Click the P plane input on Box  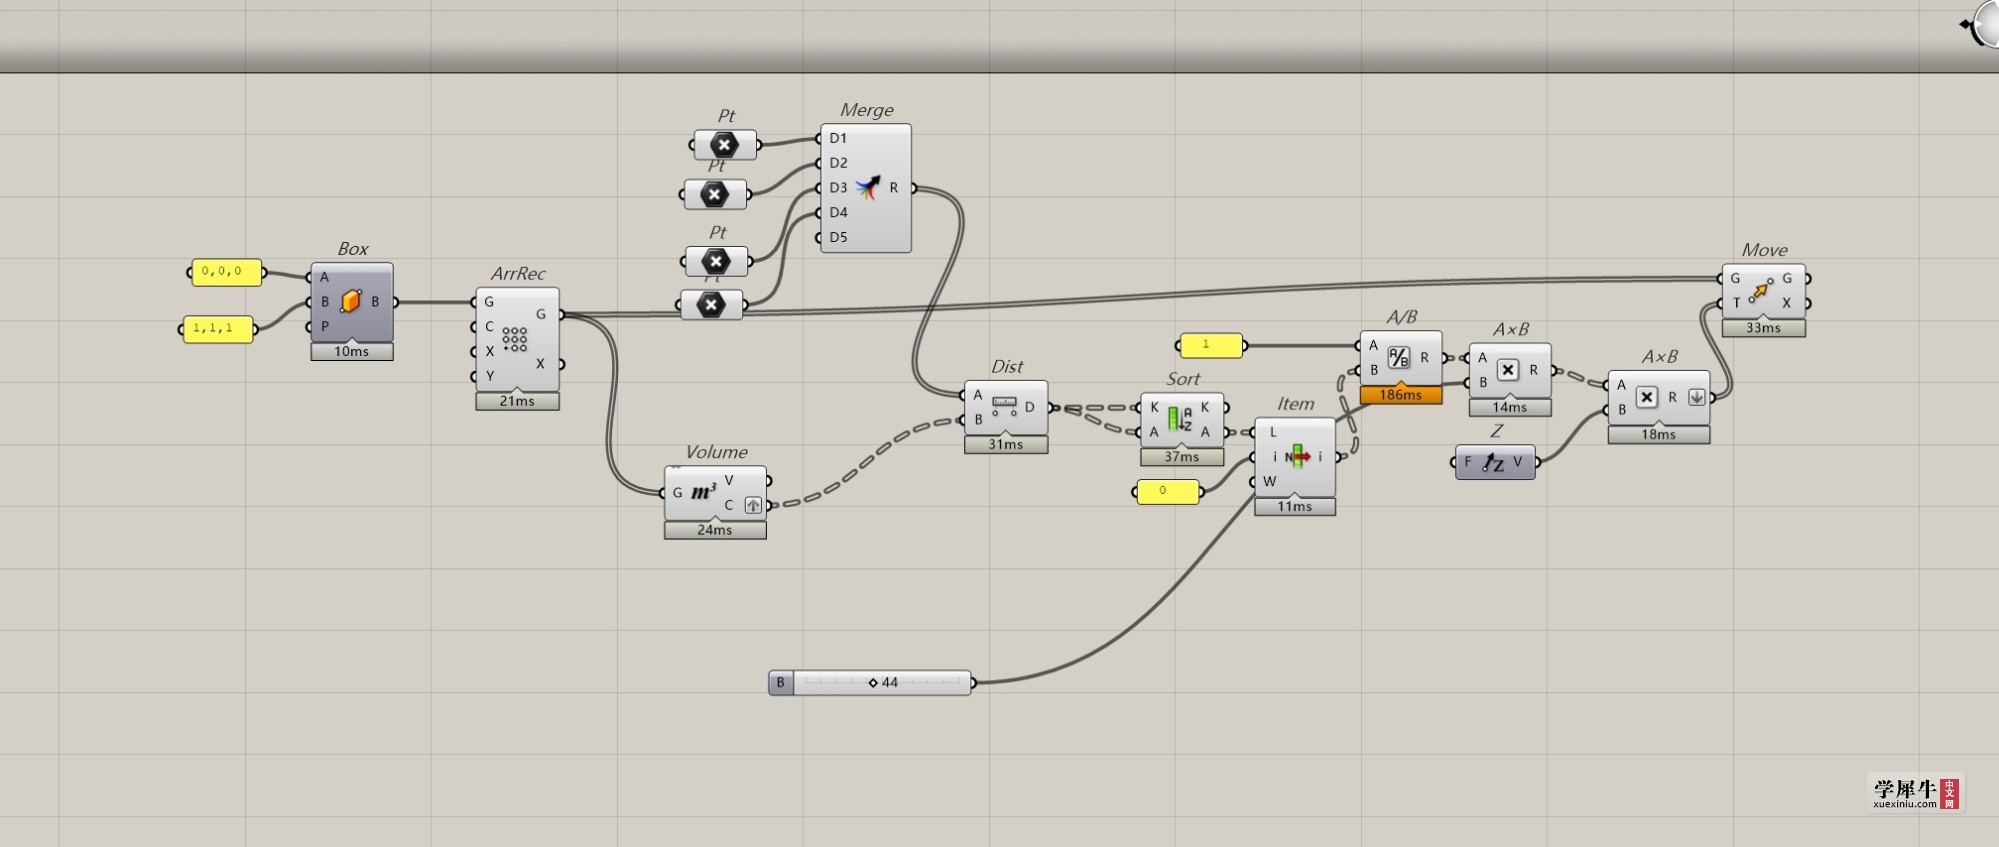click(x=324, y=326)
